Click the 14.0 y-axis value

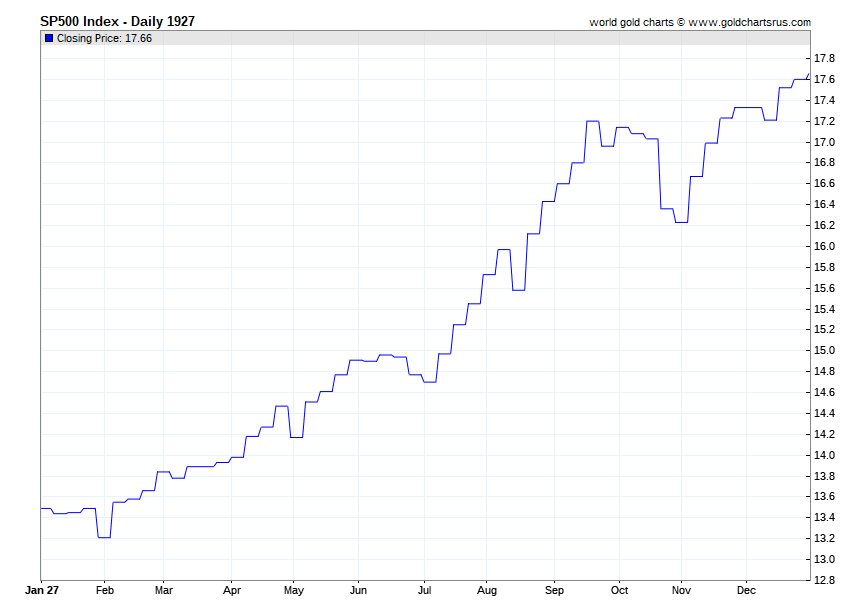coord(825,455)
